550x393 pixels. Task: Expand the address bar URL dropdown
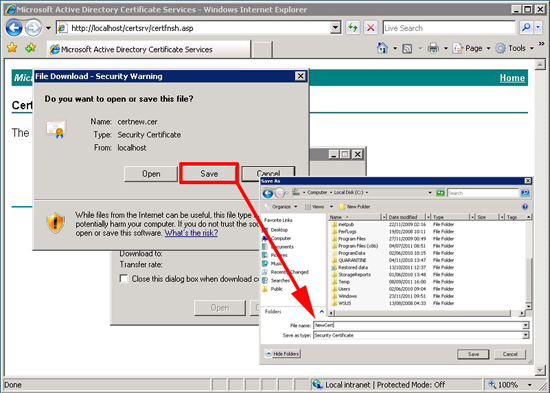point(336,28)
